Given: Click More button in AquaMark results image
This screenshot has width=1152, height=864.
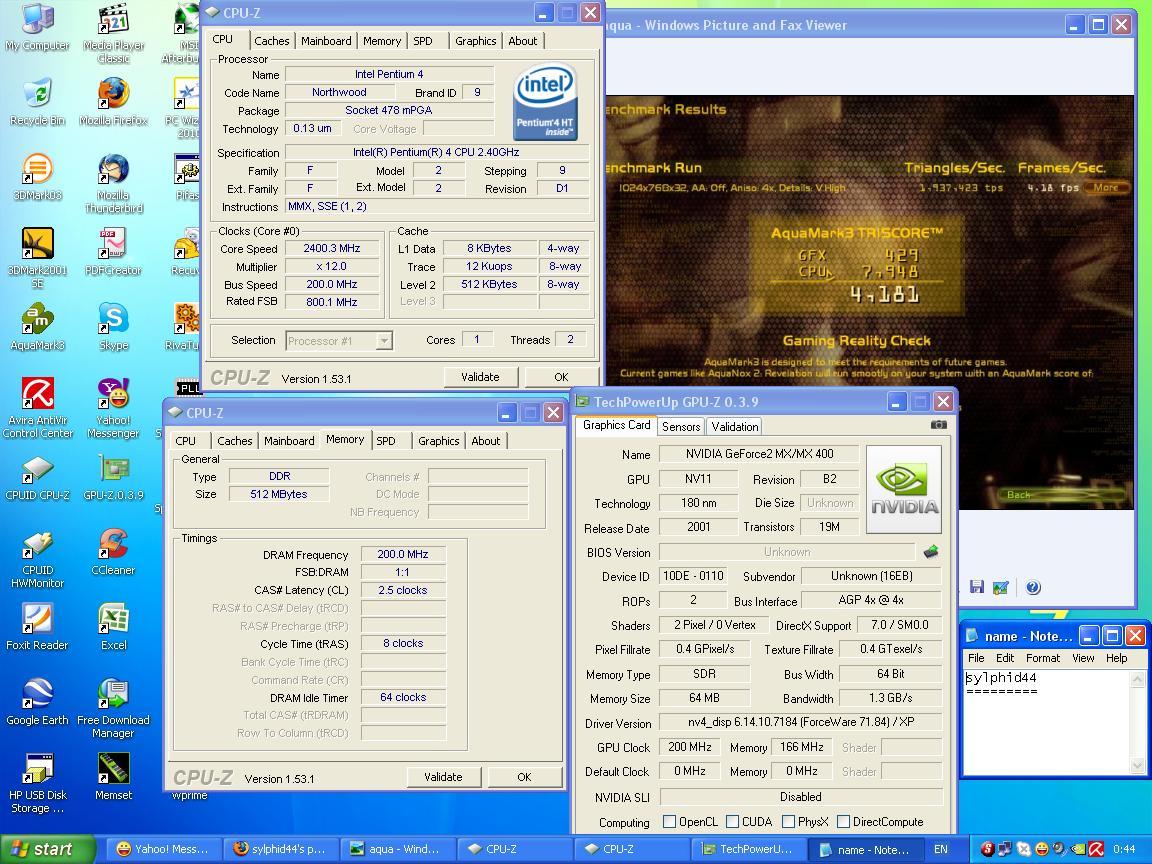Looking at the screenshot, I should (x=1106, y=187).
